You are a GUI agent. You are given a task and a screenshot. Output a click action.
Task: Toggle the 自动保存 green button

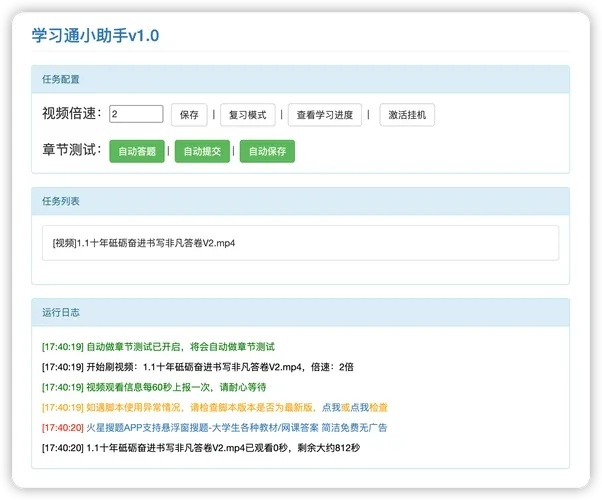click(268, 151)
